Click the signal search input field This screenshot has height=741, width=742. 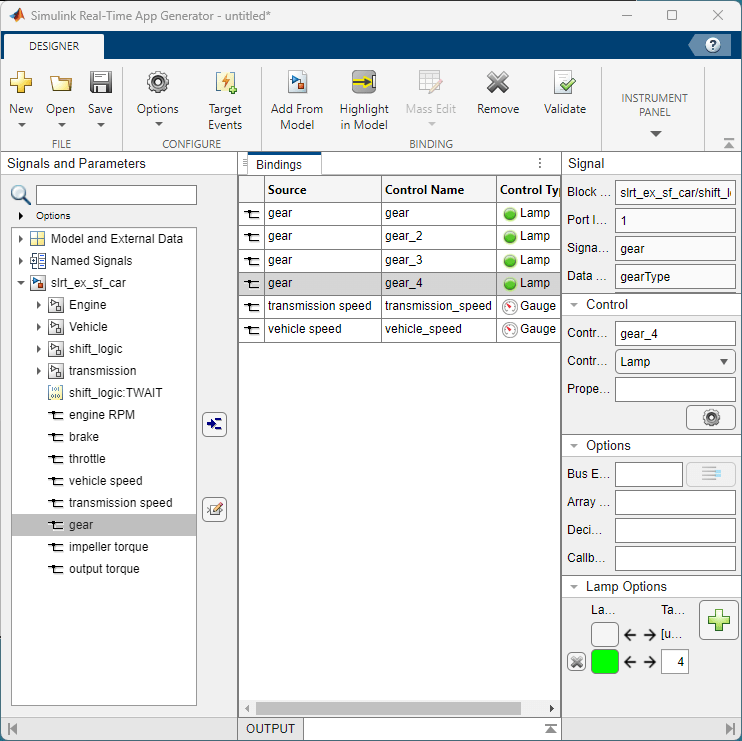pos(116,194)
